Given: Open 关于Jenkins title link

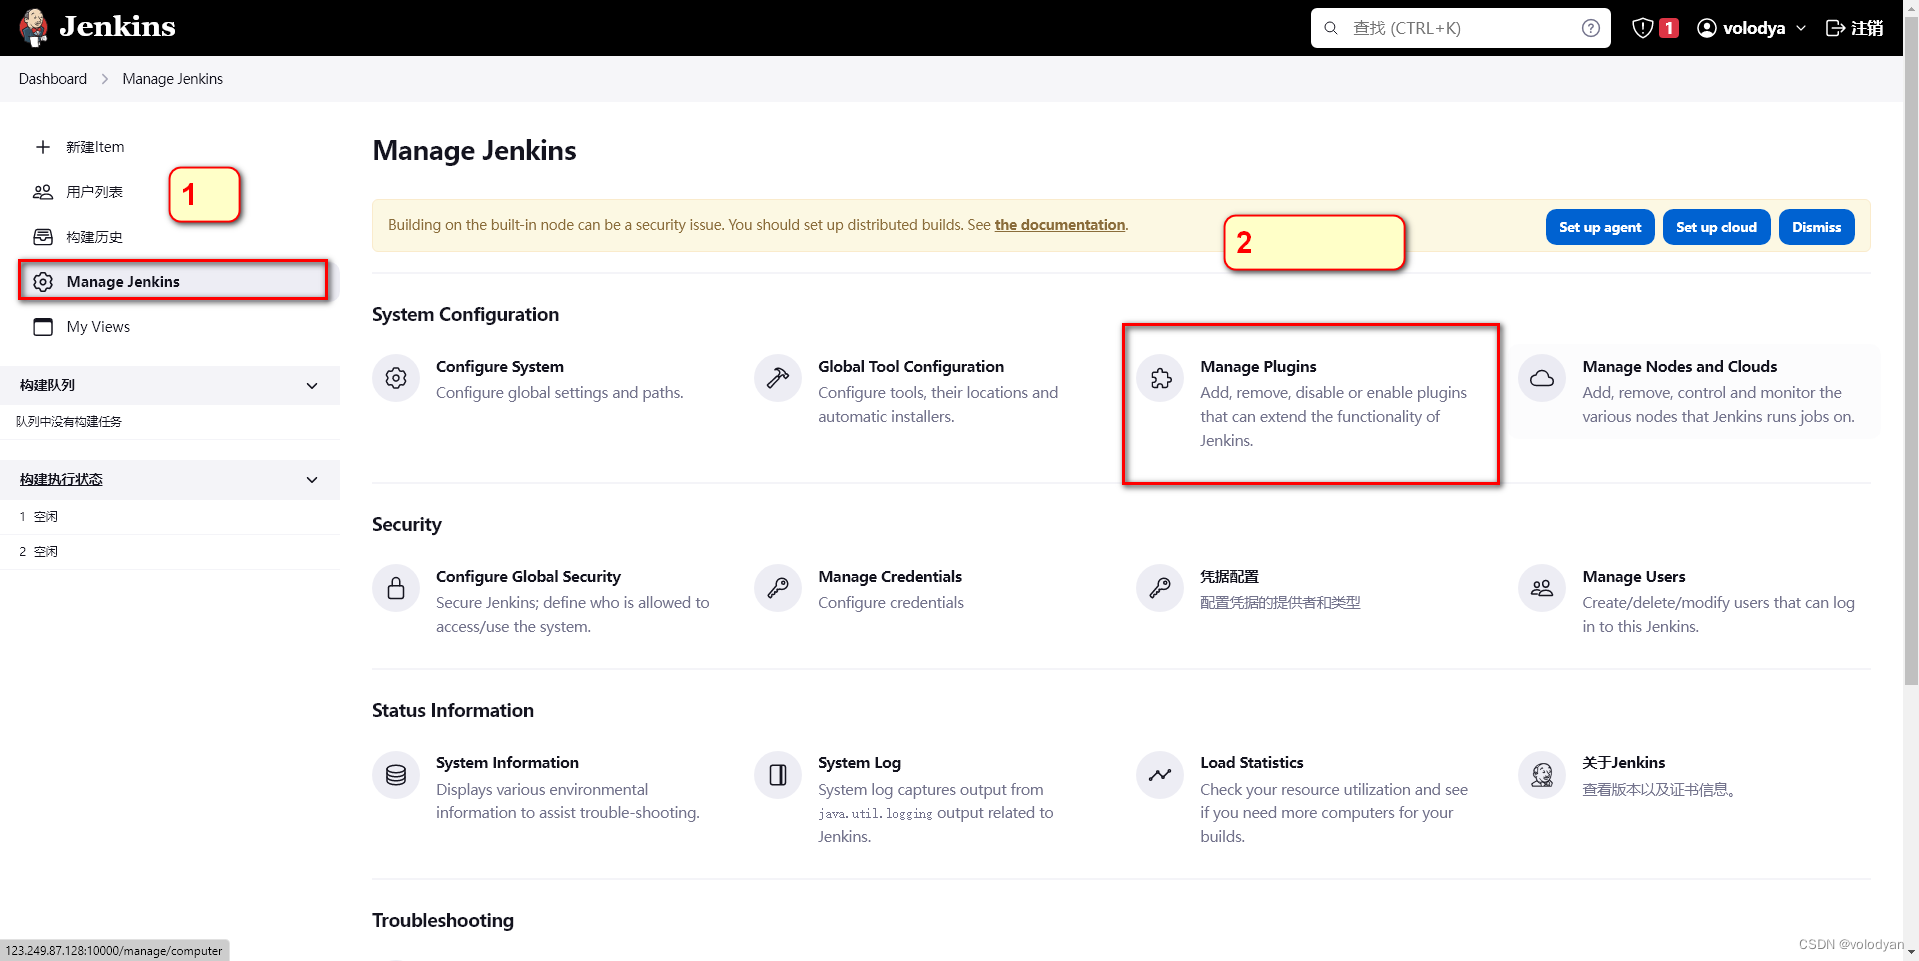Looking at the screenshot, I should 1623,763.
